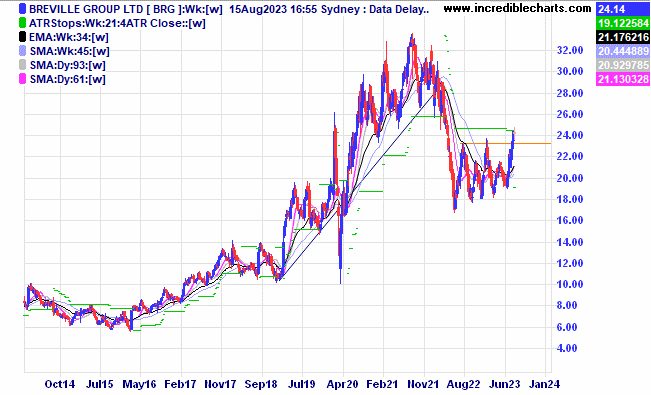Click the dark-blue diagonal uptrend line
The image size is (651, 395).
point(357,187)
